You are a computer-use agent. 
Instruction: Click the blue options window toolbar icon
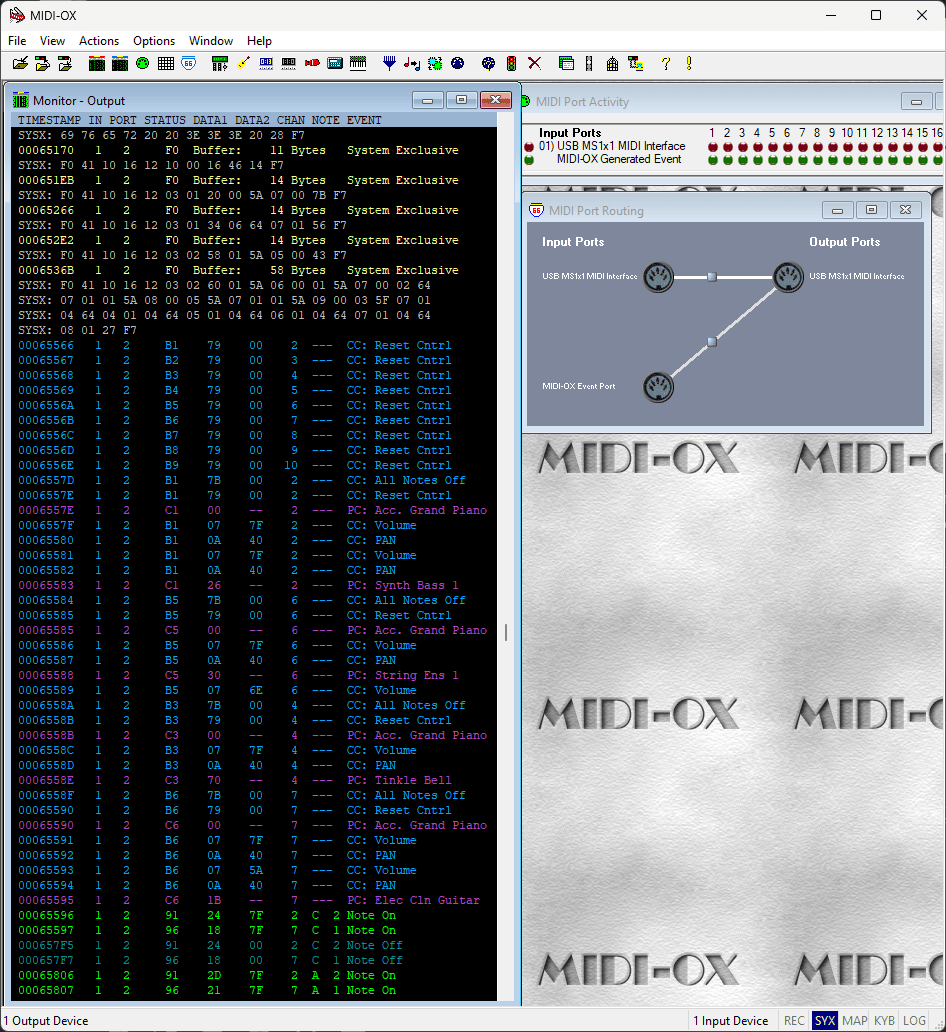(x=566, y=64)
